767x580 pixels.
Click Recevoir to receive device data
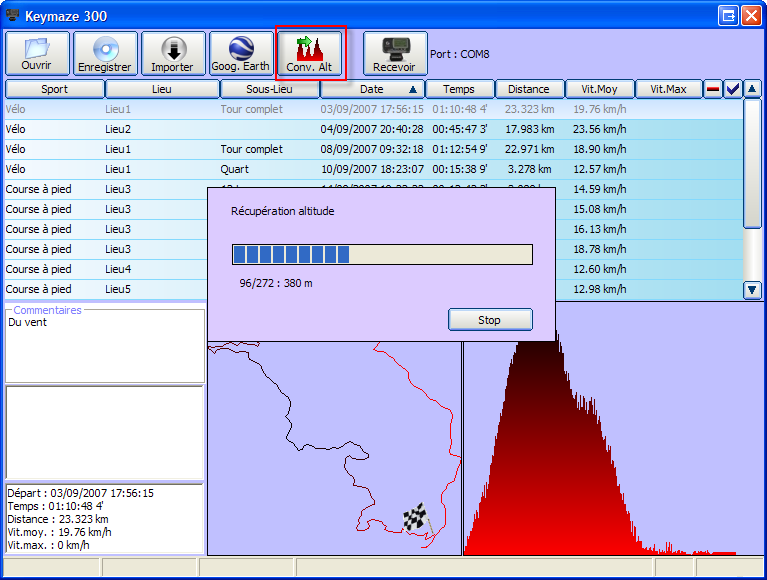[x=395, y=53]
